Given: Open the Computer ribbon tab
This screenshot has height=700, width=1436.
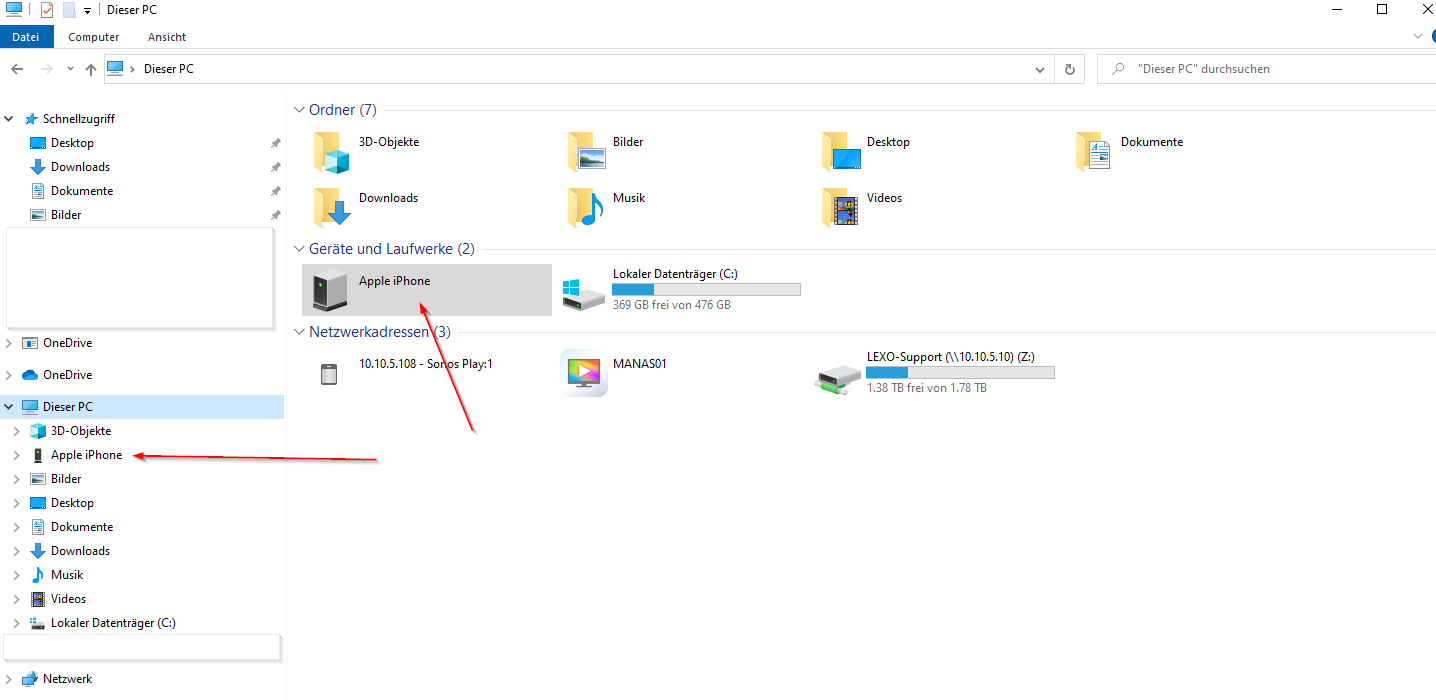Looking at the screenshot, I should pyautogui.click(x=94, y=37).
